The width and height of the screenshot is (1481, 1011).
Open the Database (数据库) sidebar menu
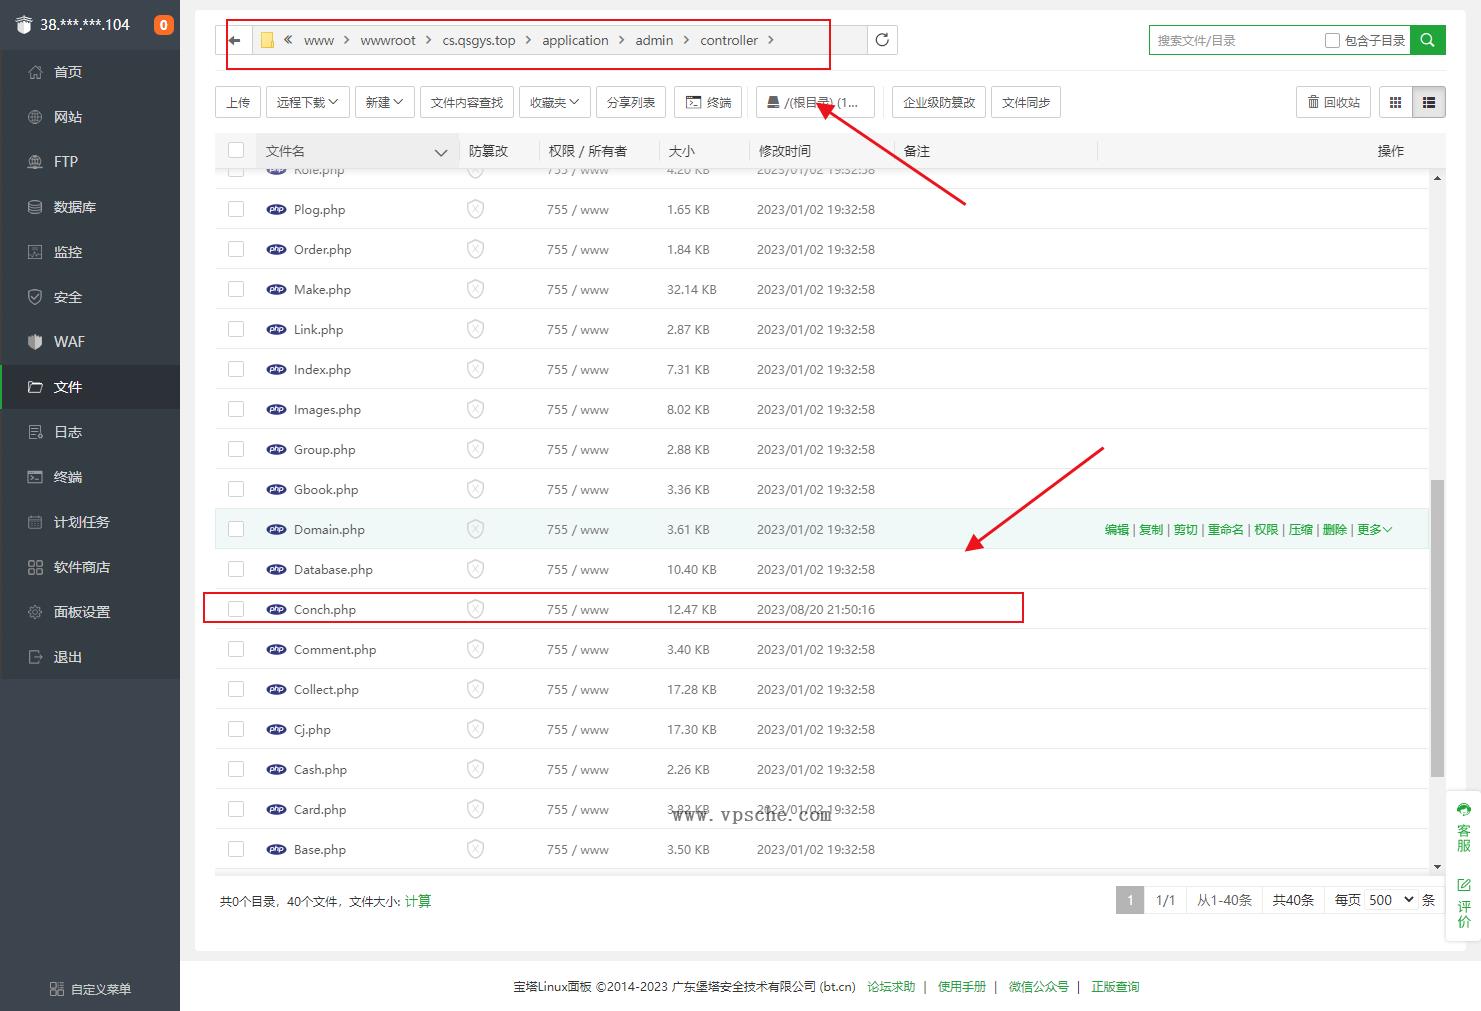click(74, 207)
